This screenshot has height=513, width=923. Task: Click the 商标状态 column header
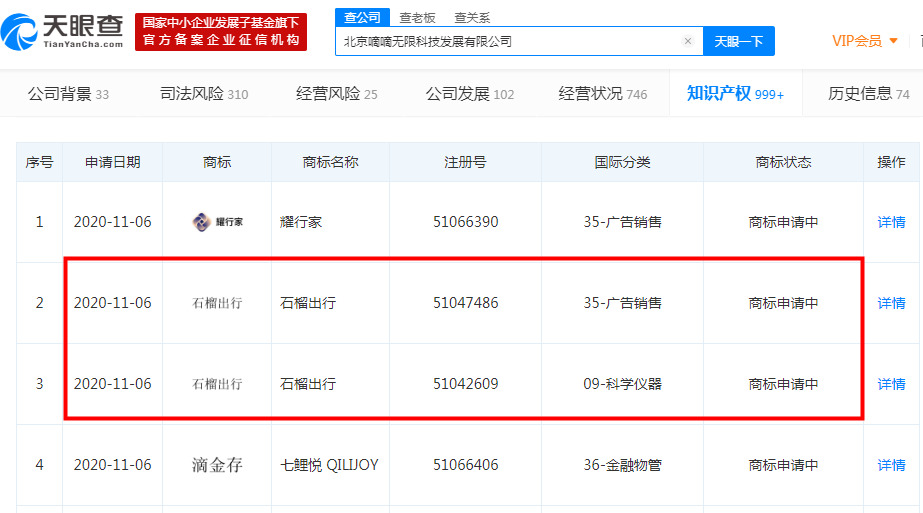click(783, 162)
